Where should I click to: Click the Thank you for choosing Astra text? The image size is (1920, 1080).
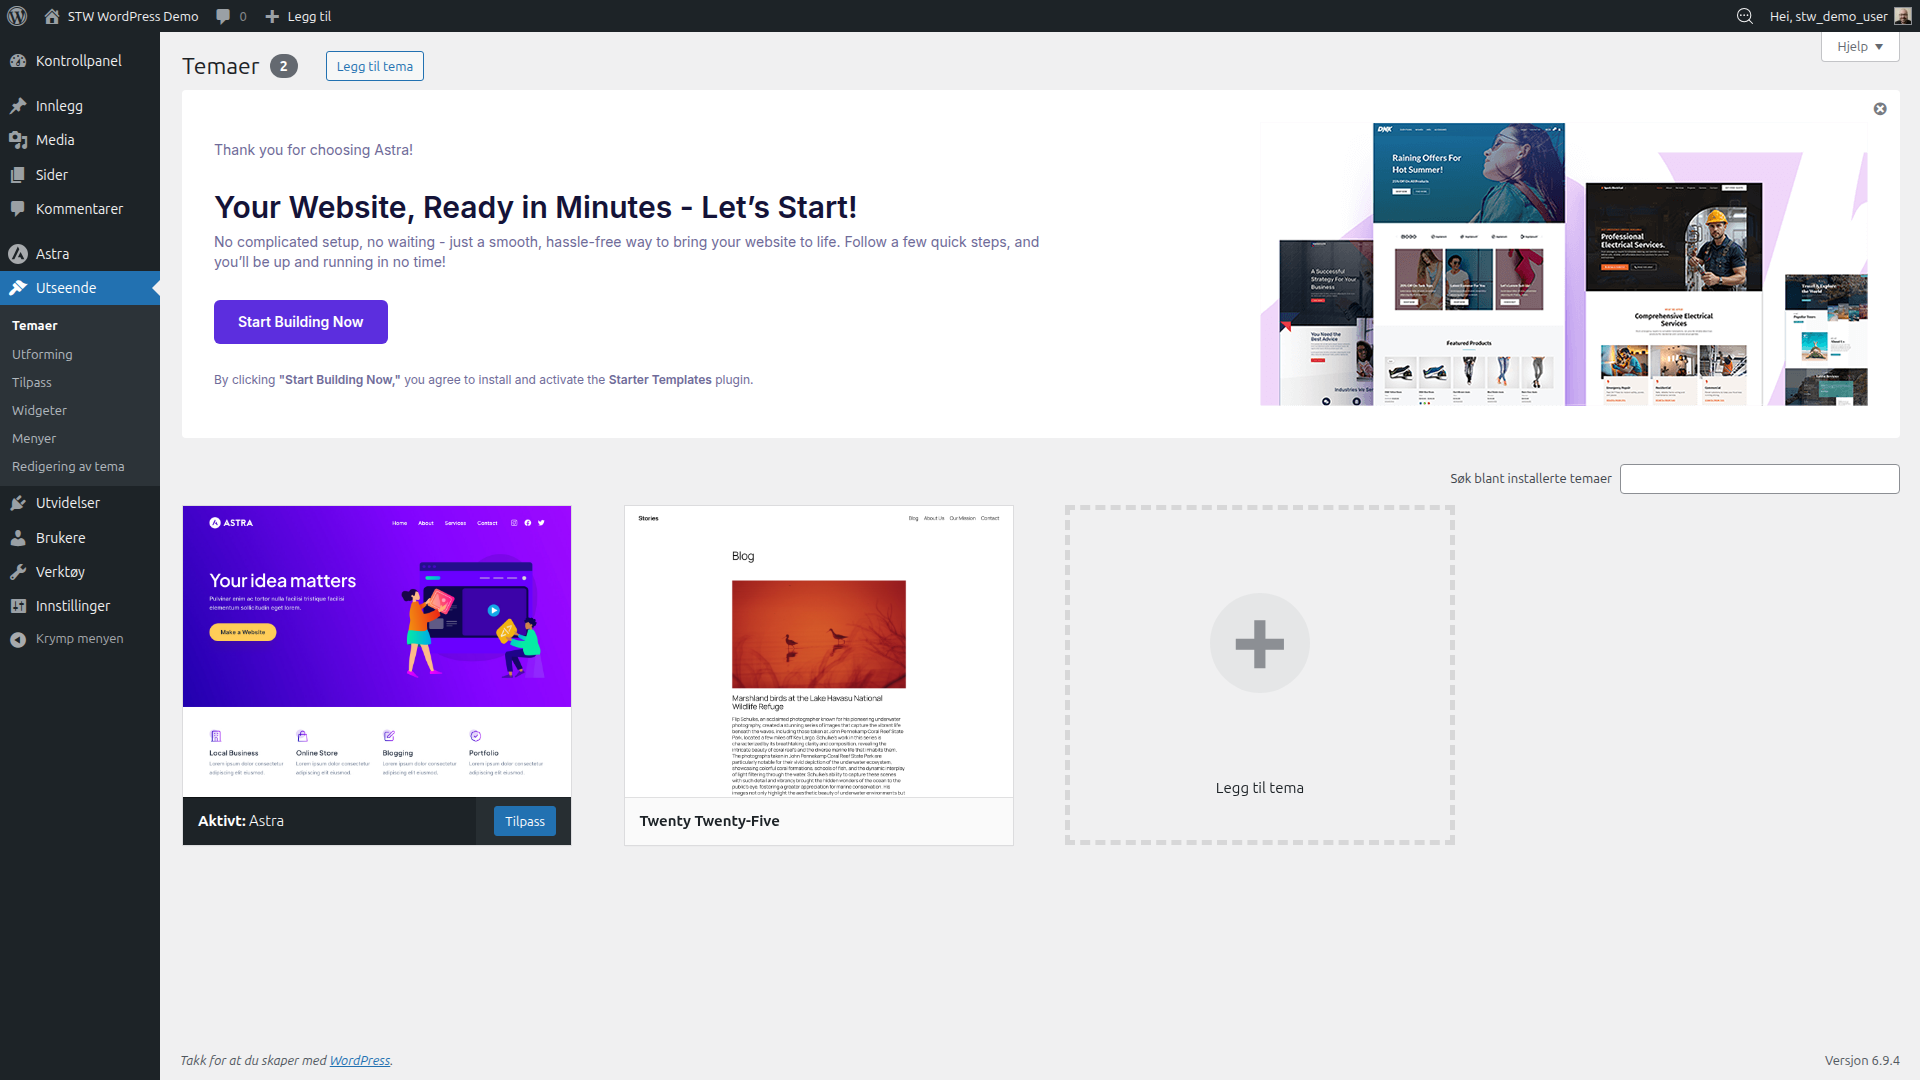313,150
